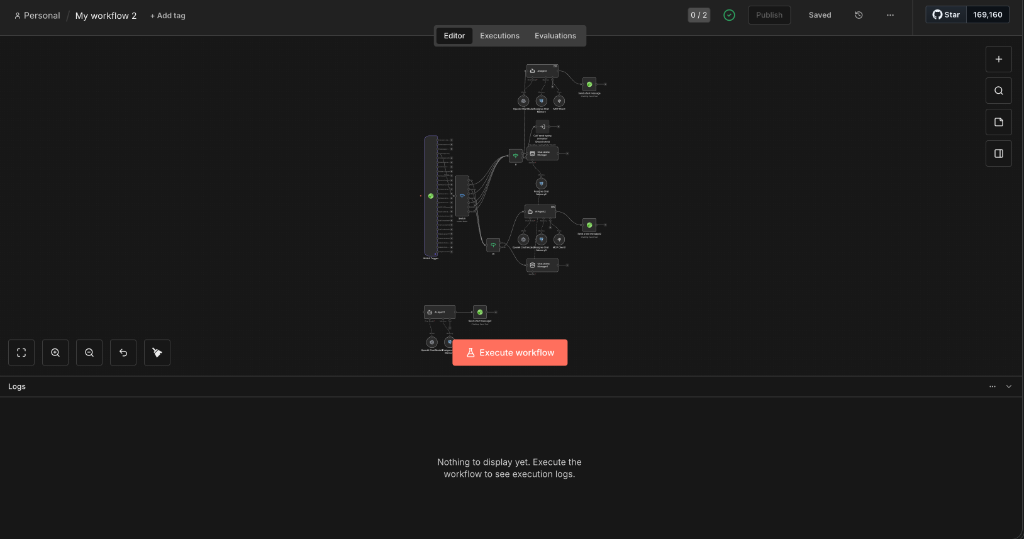The height and width of the screenshot is (539, 1024).
Task: Select the AI Agent1 node
Action: pos(540,212)
